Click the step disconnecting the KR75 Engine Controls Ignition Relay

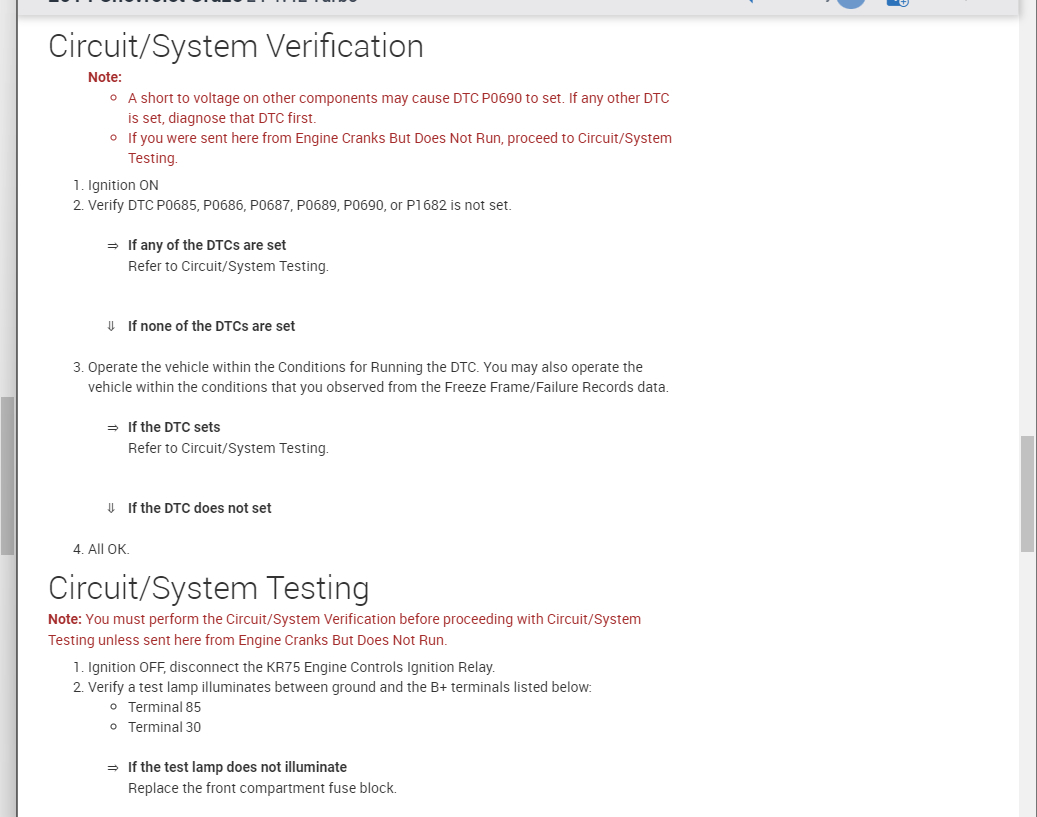pos(291,667)
